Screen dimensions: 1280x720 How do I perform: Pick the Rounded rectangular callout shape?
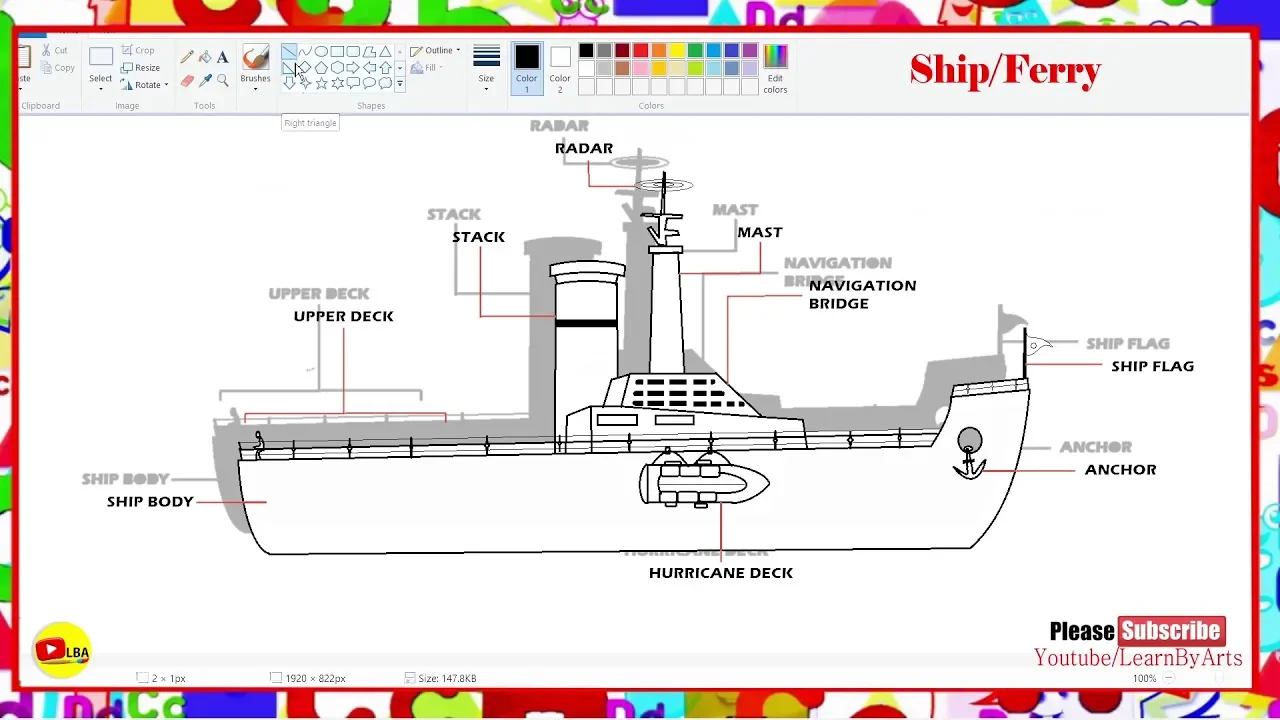point(353,83)
